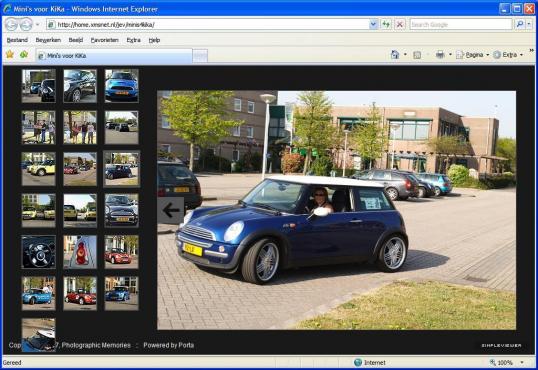
Task: Open the Extra toolbar menu with gear
Action: pyautogui.click(x=508, y=55)
